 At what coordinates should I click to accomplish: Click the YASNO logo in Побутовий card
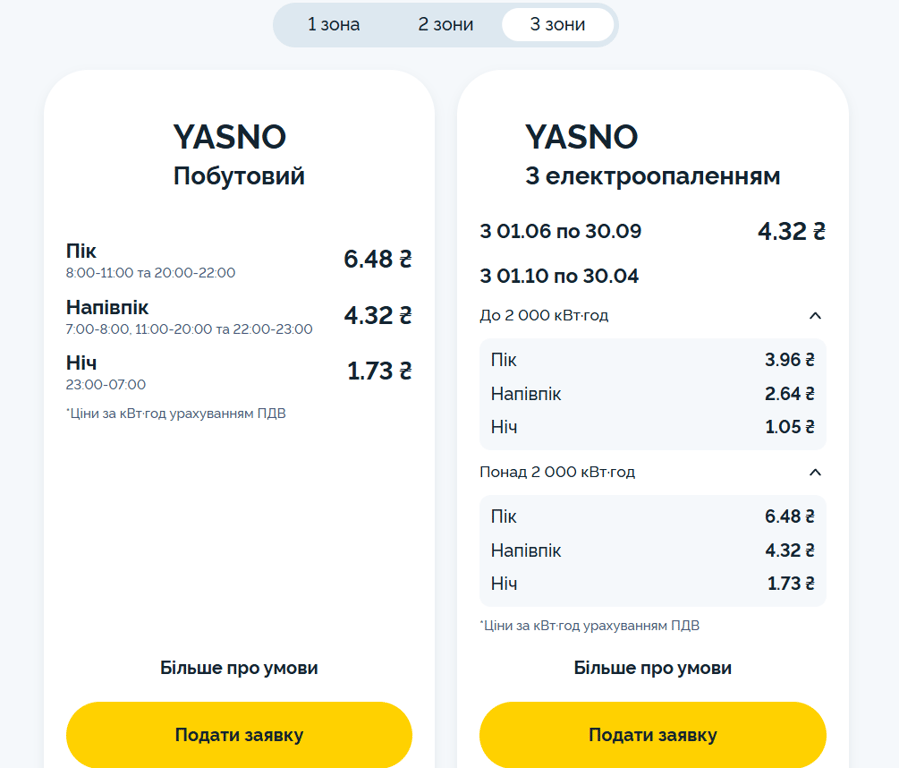pos(230,136)
